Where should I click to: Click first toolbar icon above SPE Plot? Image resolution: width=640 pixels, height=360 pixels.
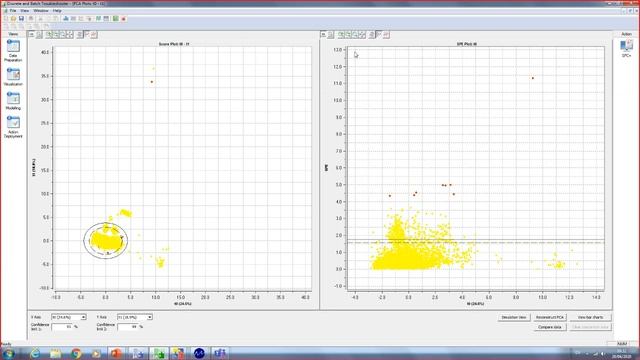point(323,35)
